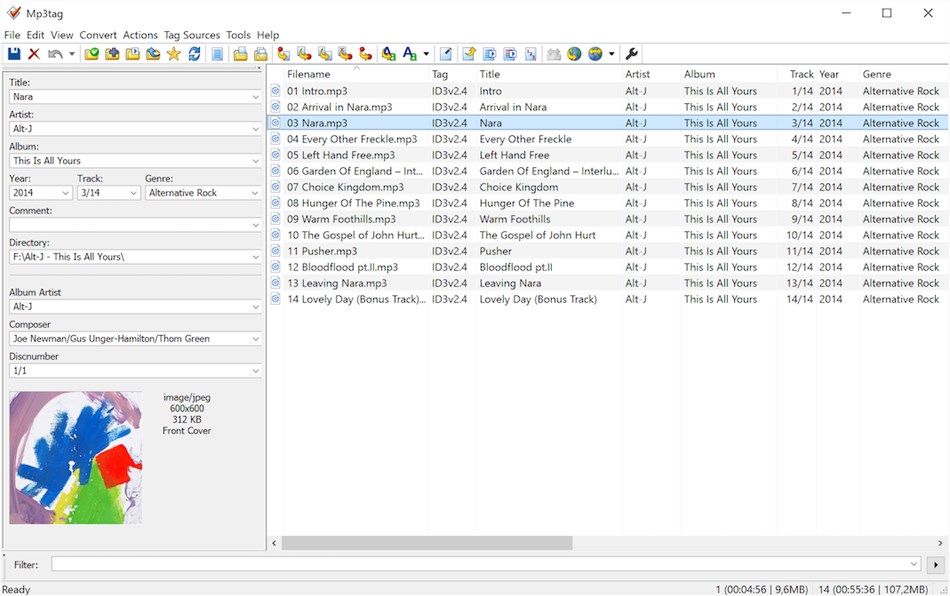This screenshot has height=596, width=950.
Task: Expand the Year combo box
Action: [65, 192]
